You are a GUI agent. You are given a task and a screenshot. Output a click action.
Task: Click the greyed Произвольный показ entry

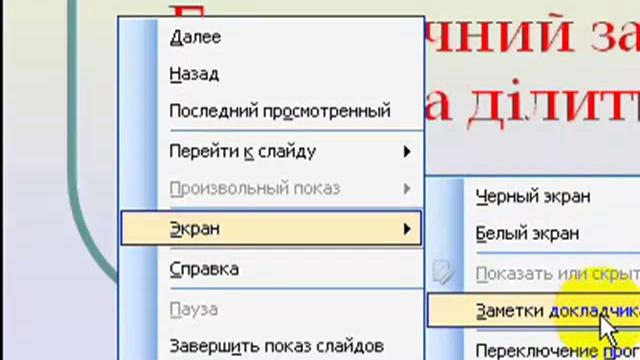pos(271,189)
